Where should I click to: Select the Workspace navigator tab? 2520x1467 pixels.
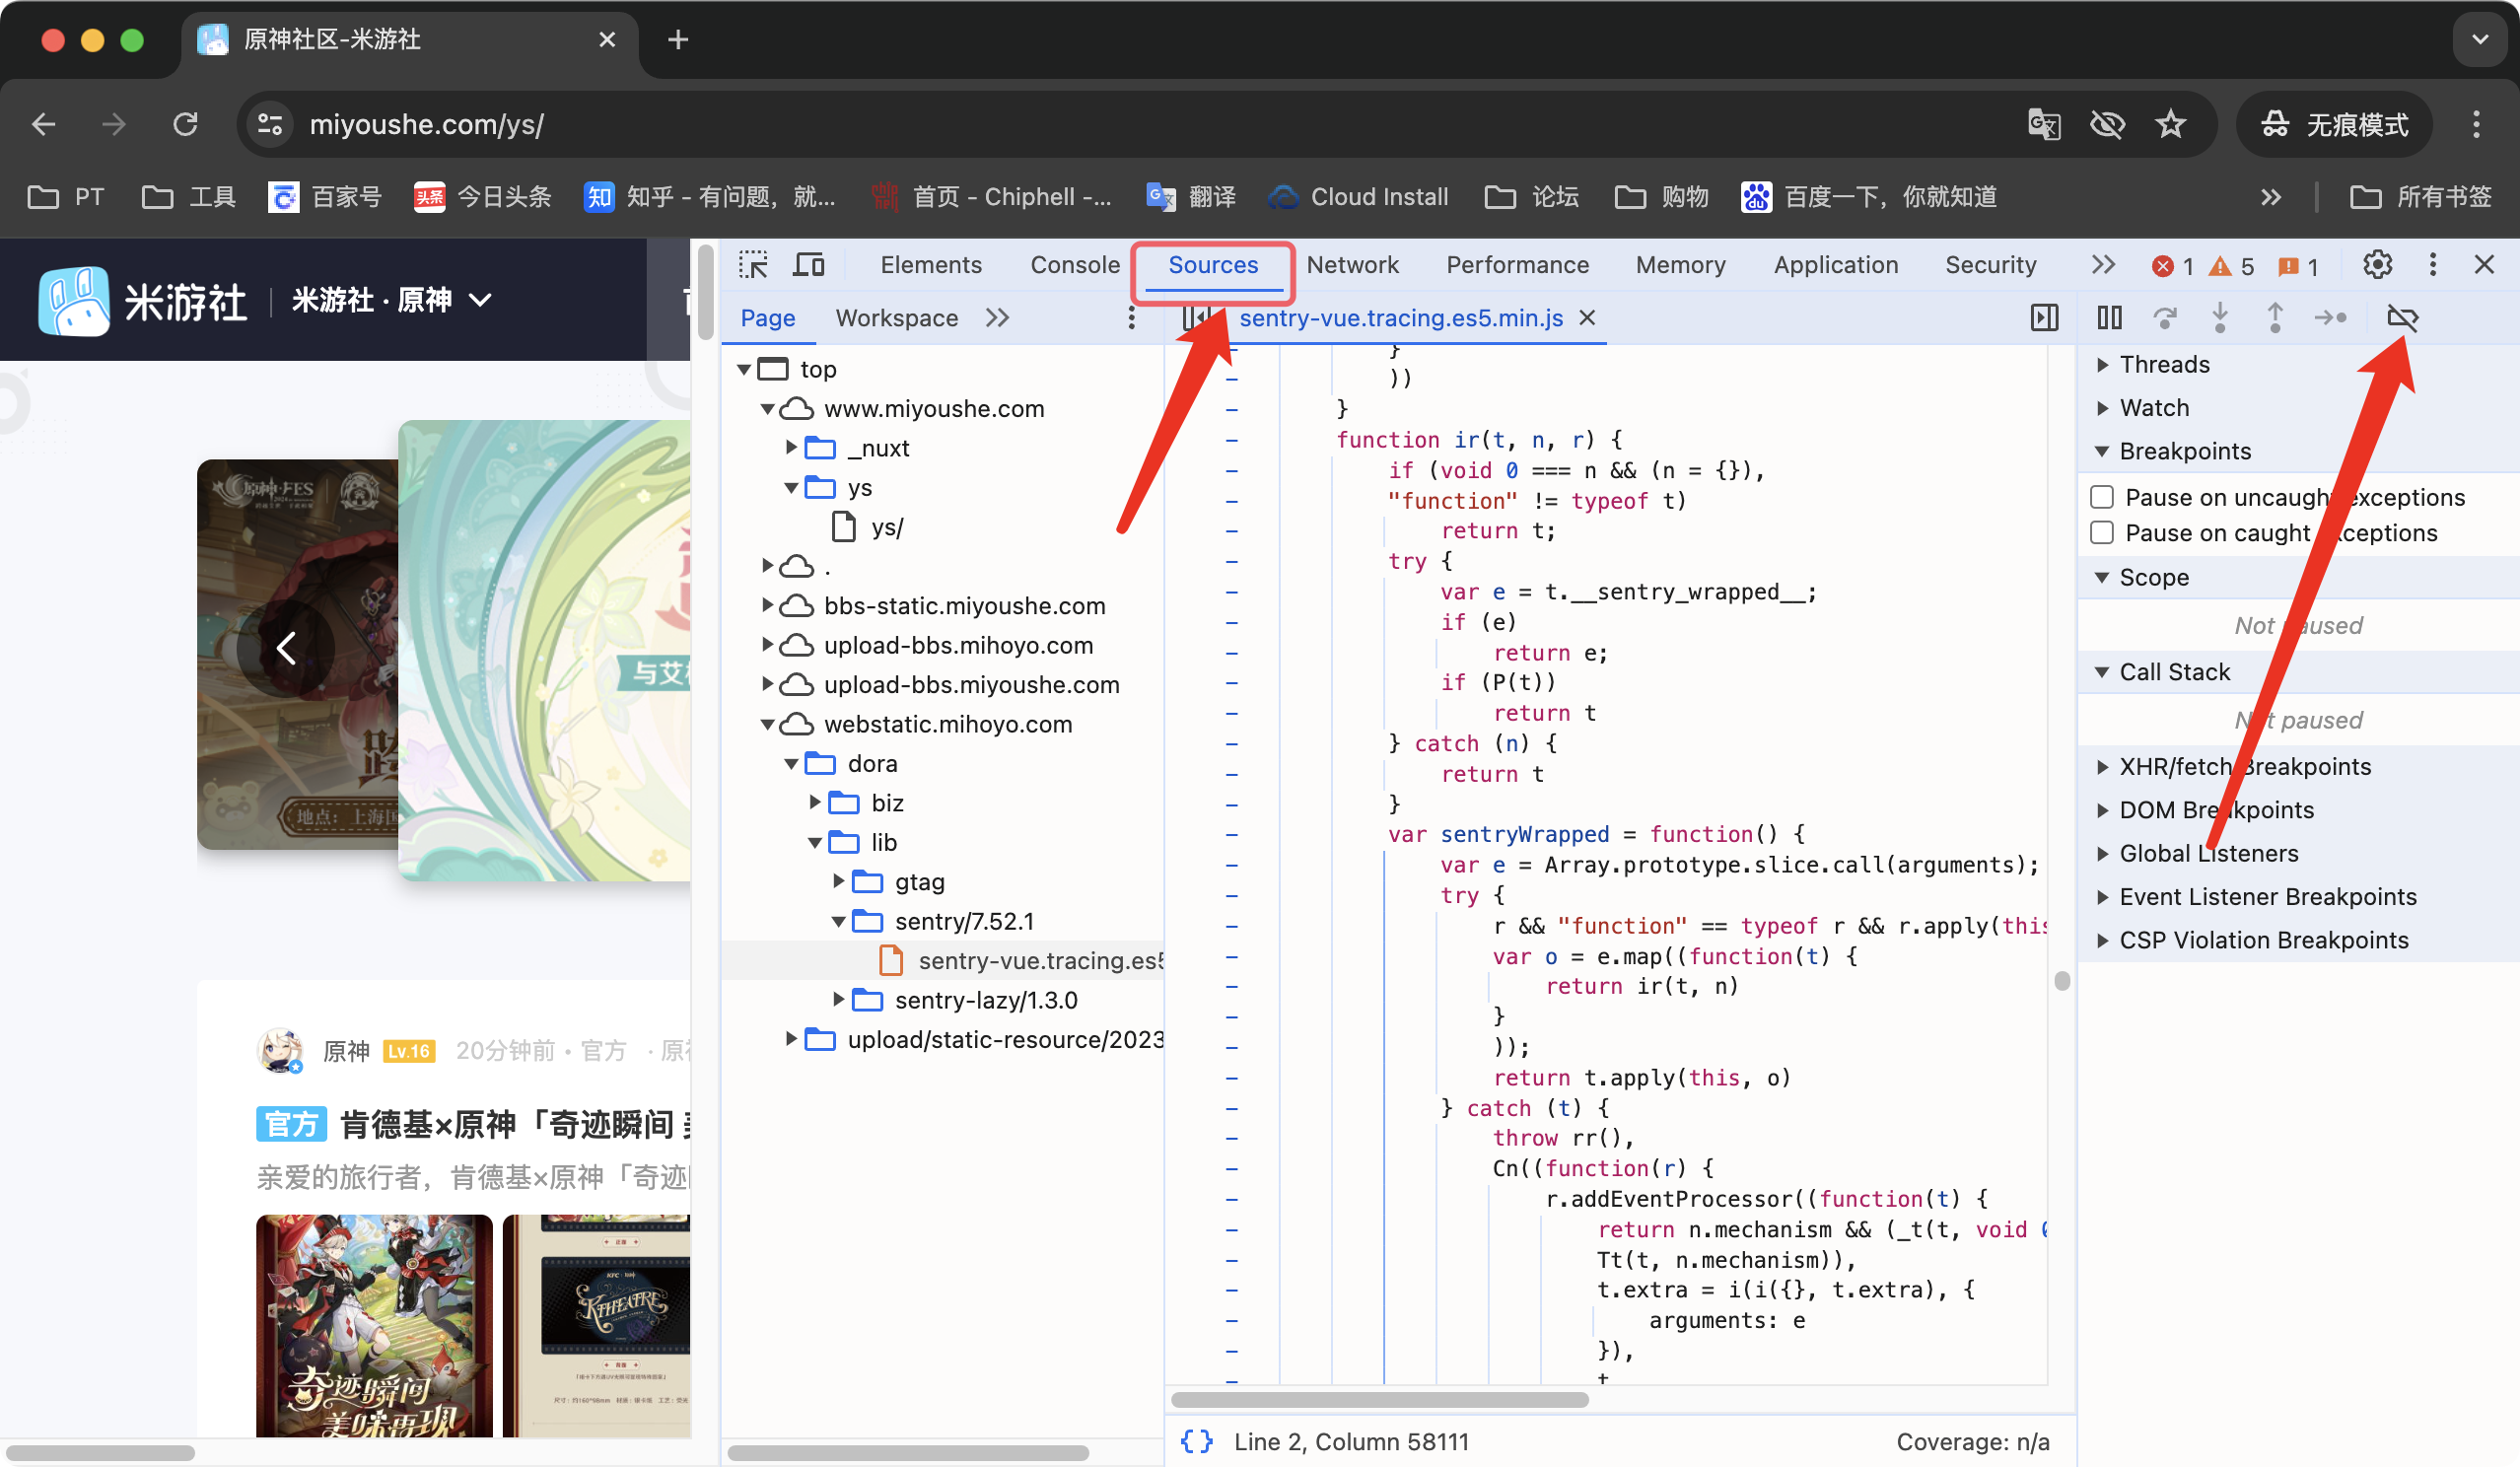click(896, 318)
